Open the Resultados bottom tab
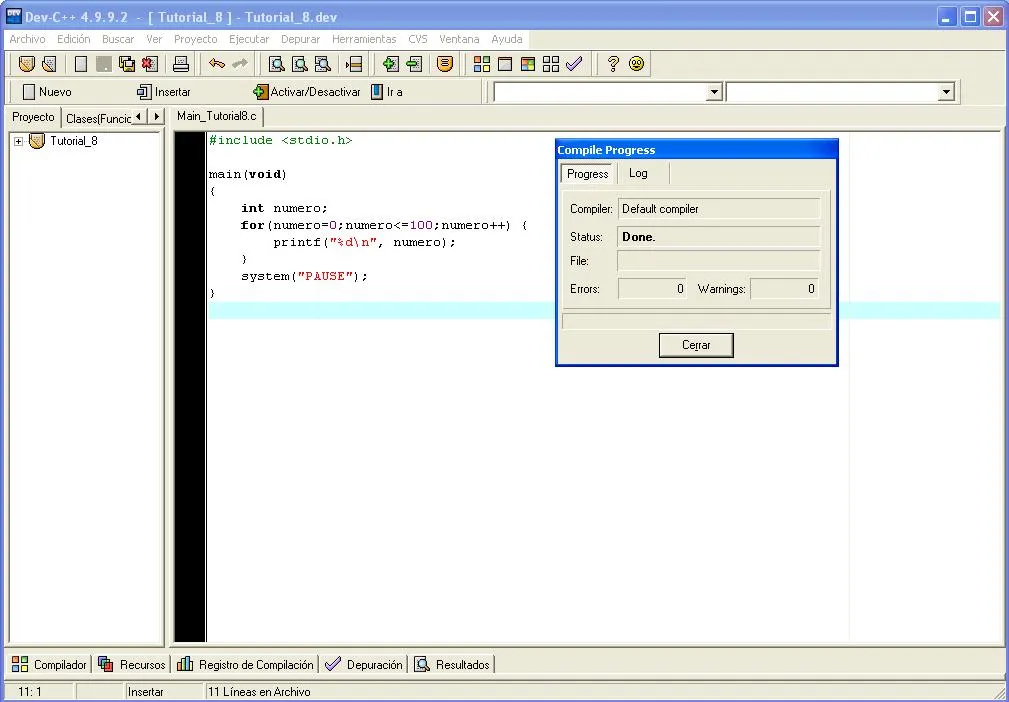Viewport: 1009px width, 702px height. point(452,665)
